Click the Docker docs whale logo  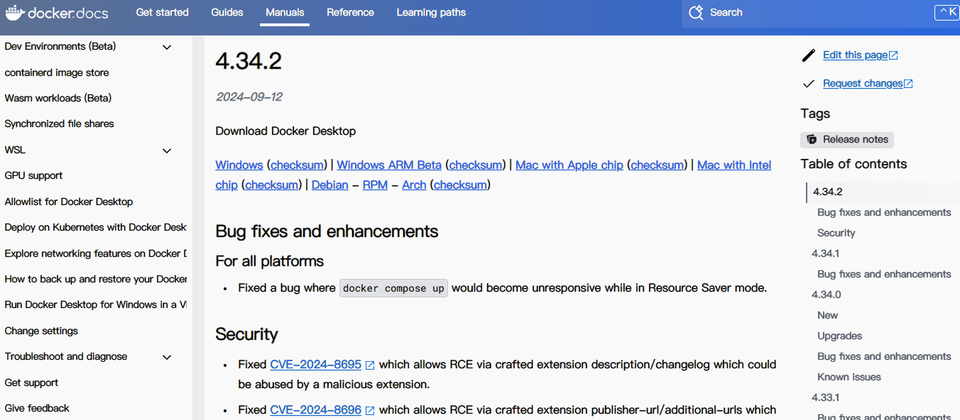(x=57, y=12)
